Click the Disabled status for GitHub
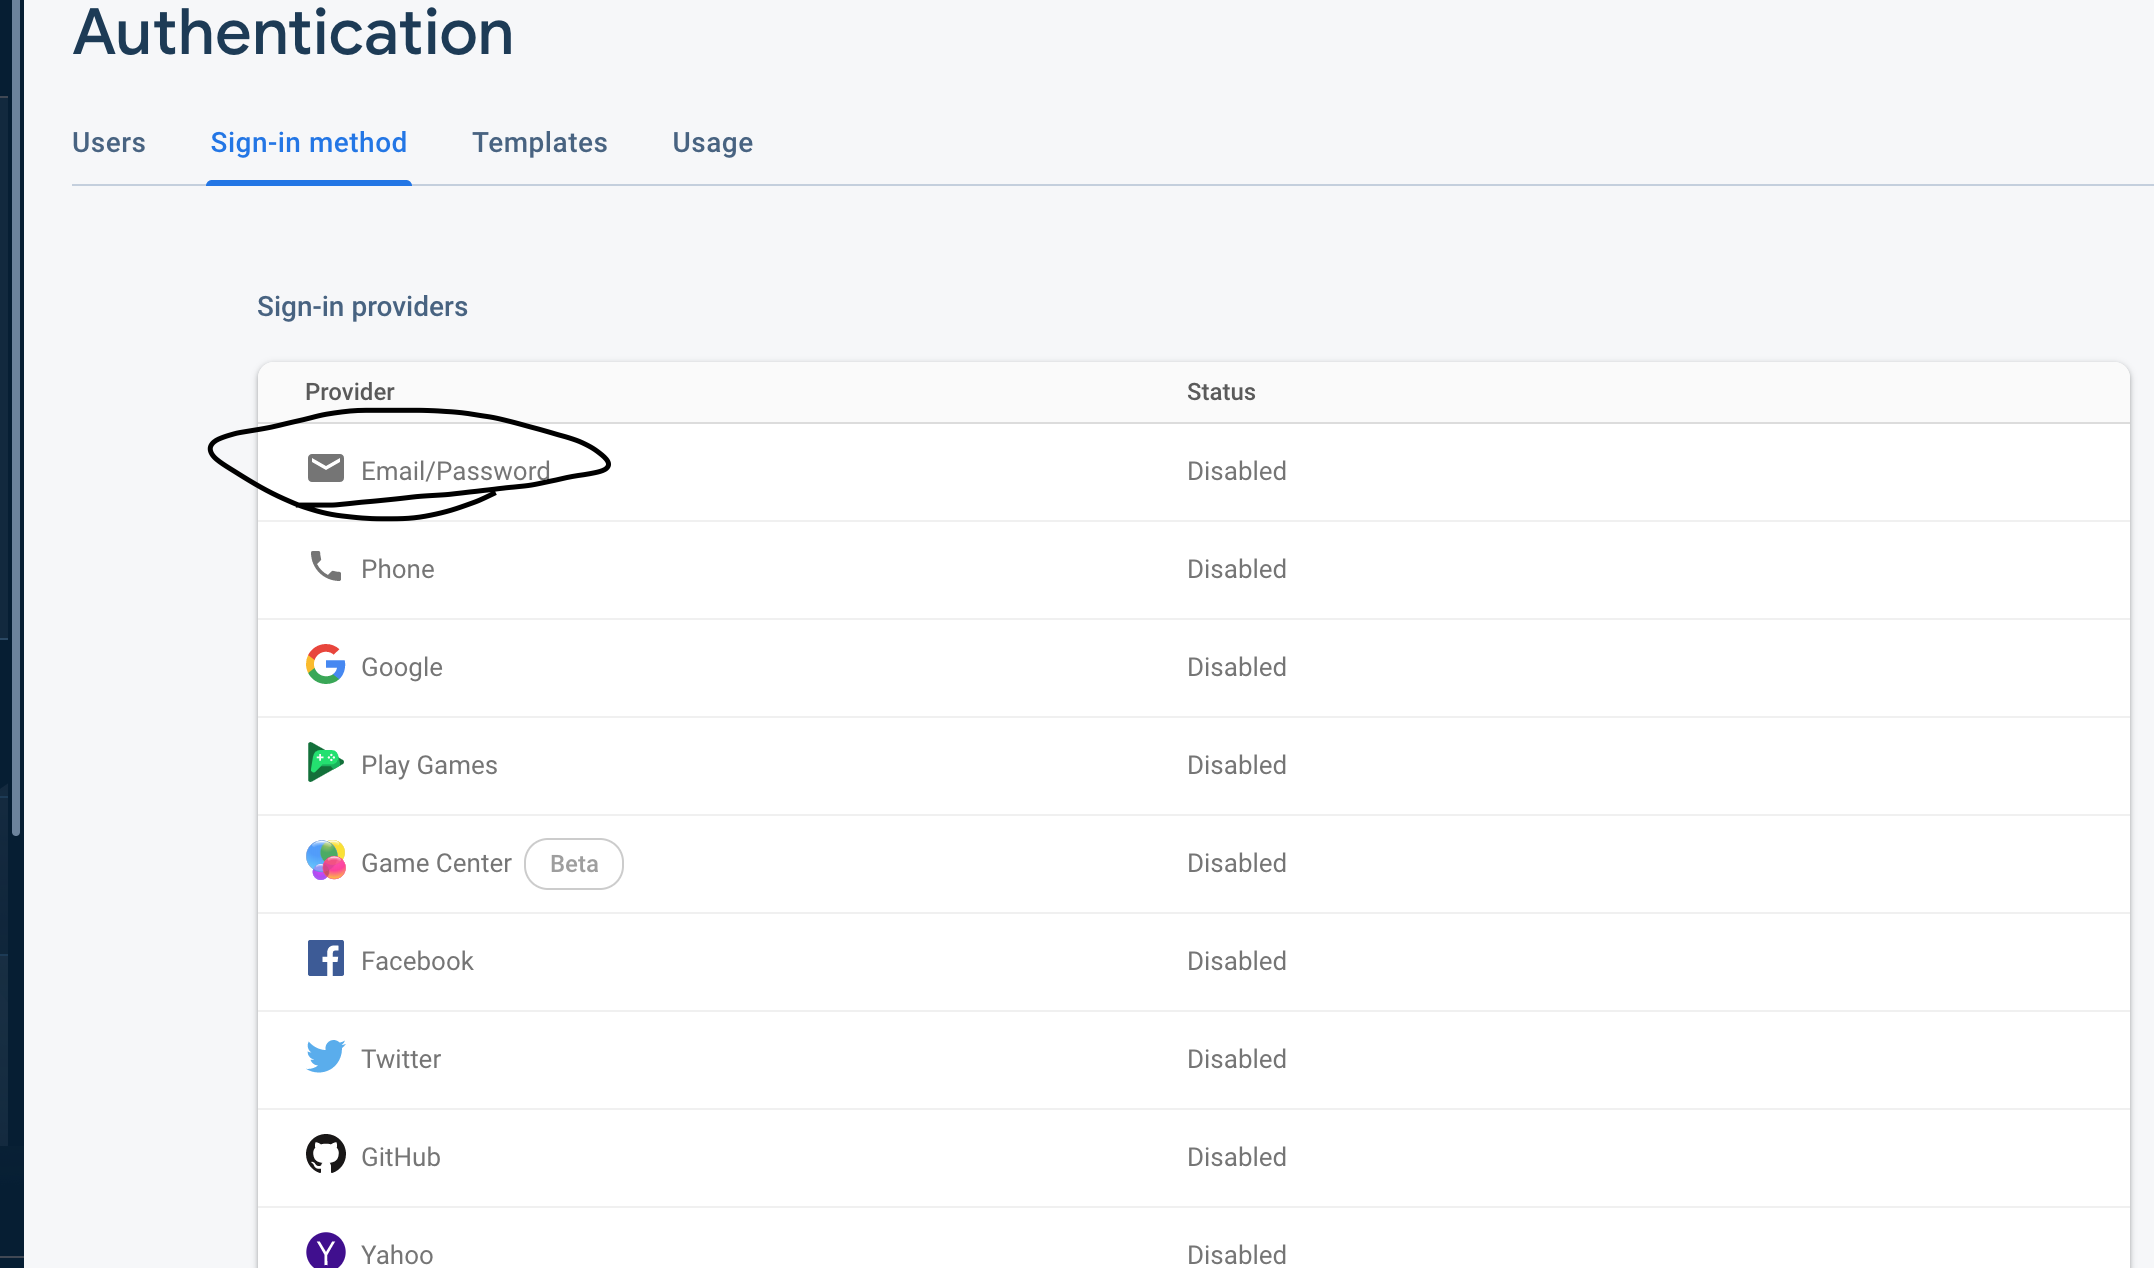This screenshot has width=2154, height=1268. 1236,1157
